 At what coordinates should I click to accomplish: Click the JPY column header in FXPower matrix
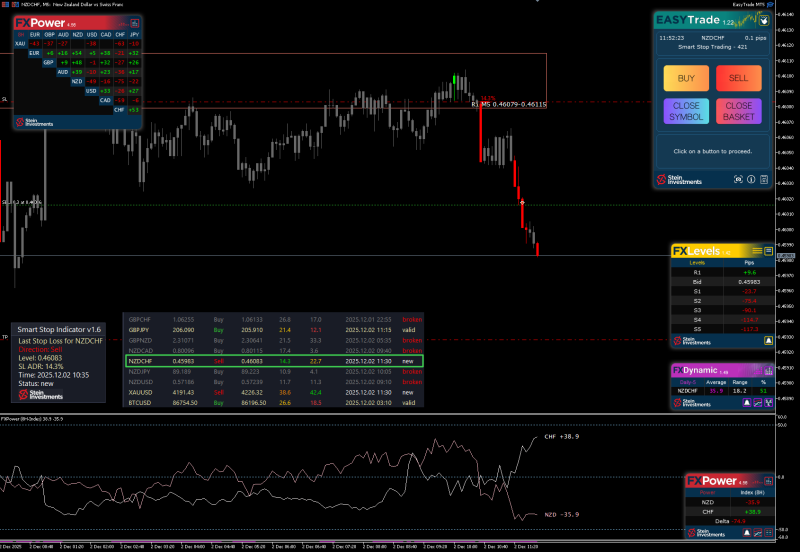(x=134, y=35)
